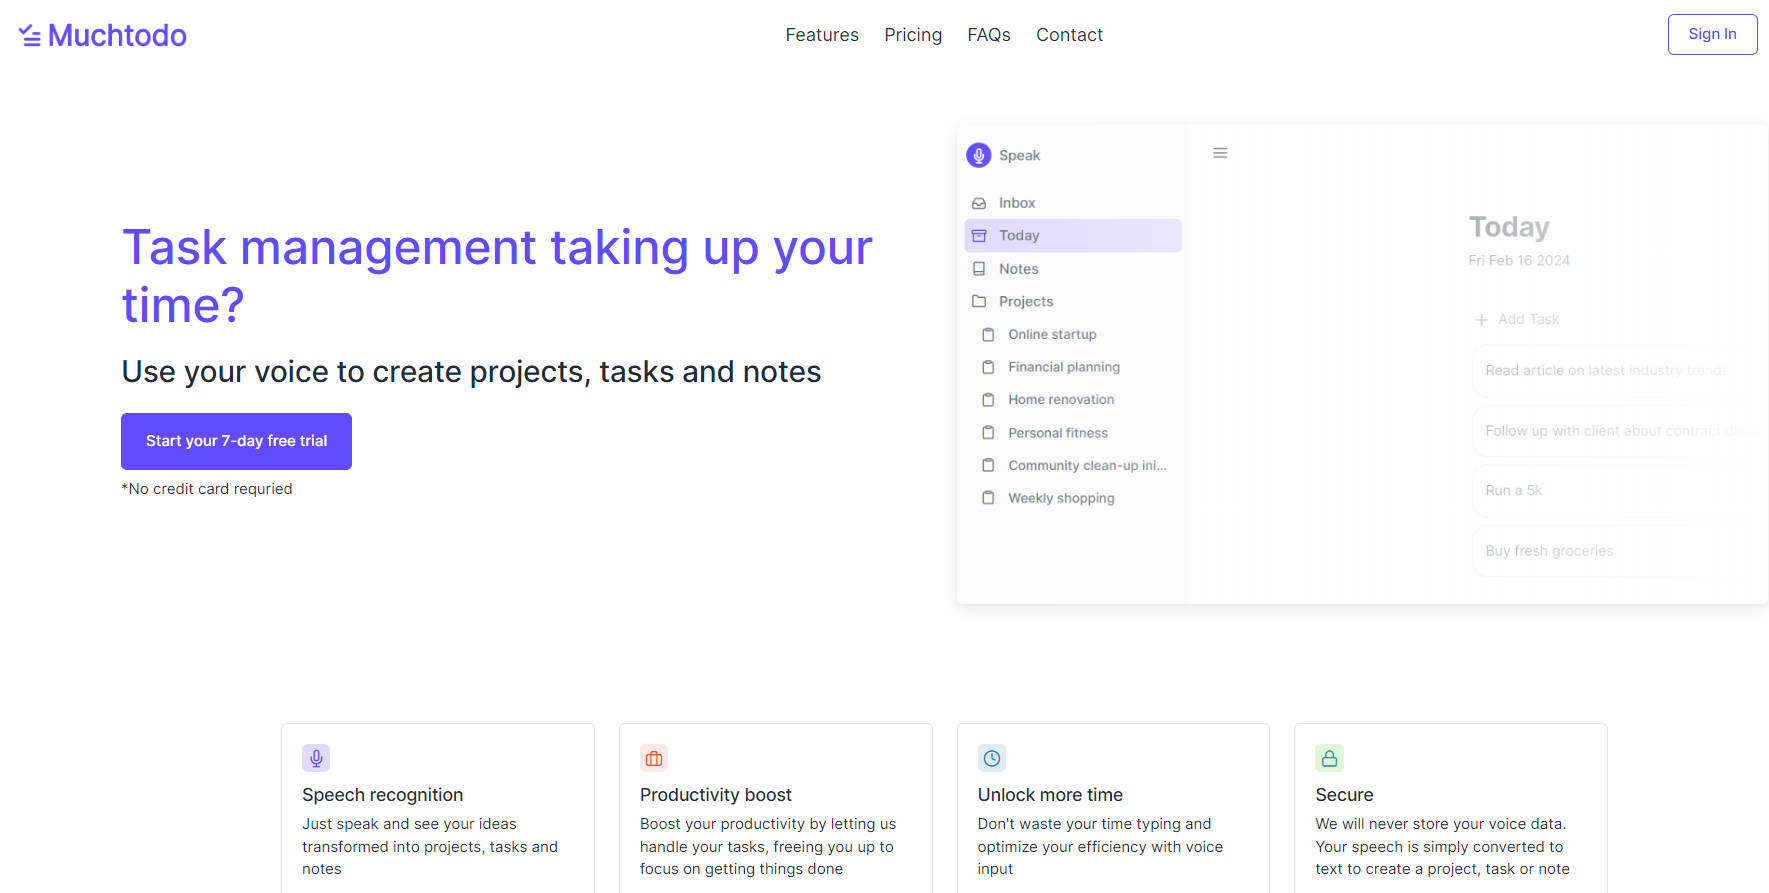
Task: Open the Features nav link
Action: [x=821, y=35]
